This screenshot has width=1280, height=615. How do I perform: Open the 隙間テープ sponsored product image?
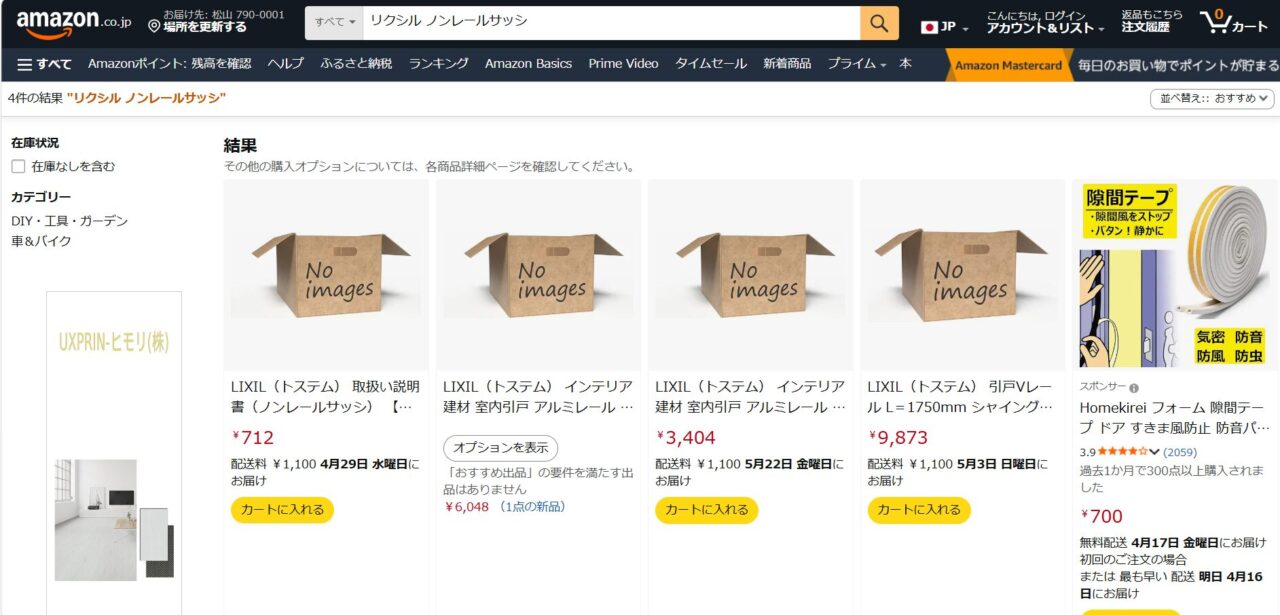[x=1174, y=275]
